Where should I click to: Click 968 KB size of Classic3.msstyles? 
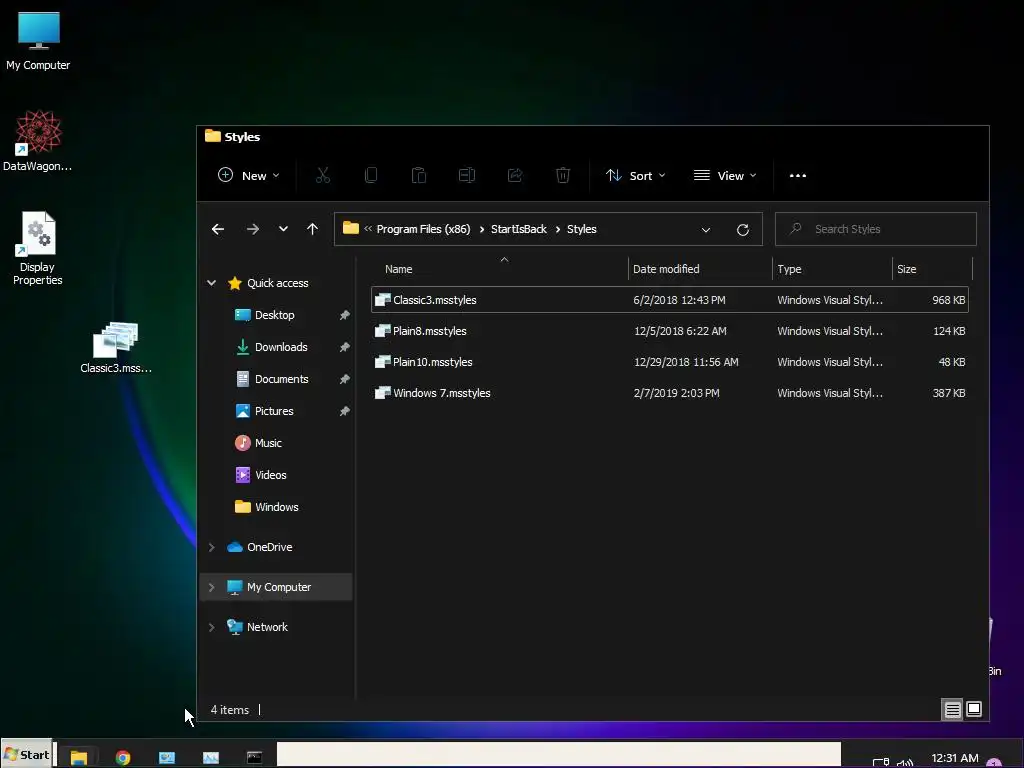(948, 300)
